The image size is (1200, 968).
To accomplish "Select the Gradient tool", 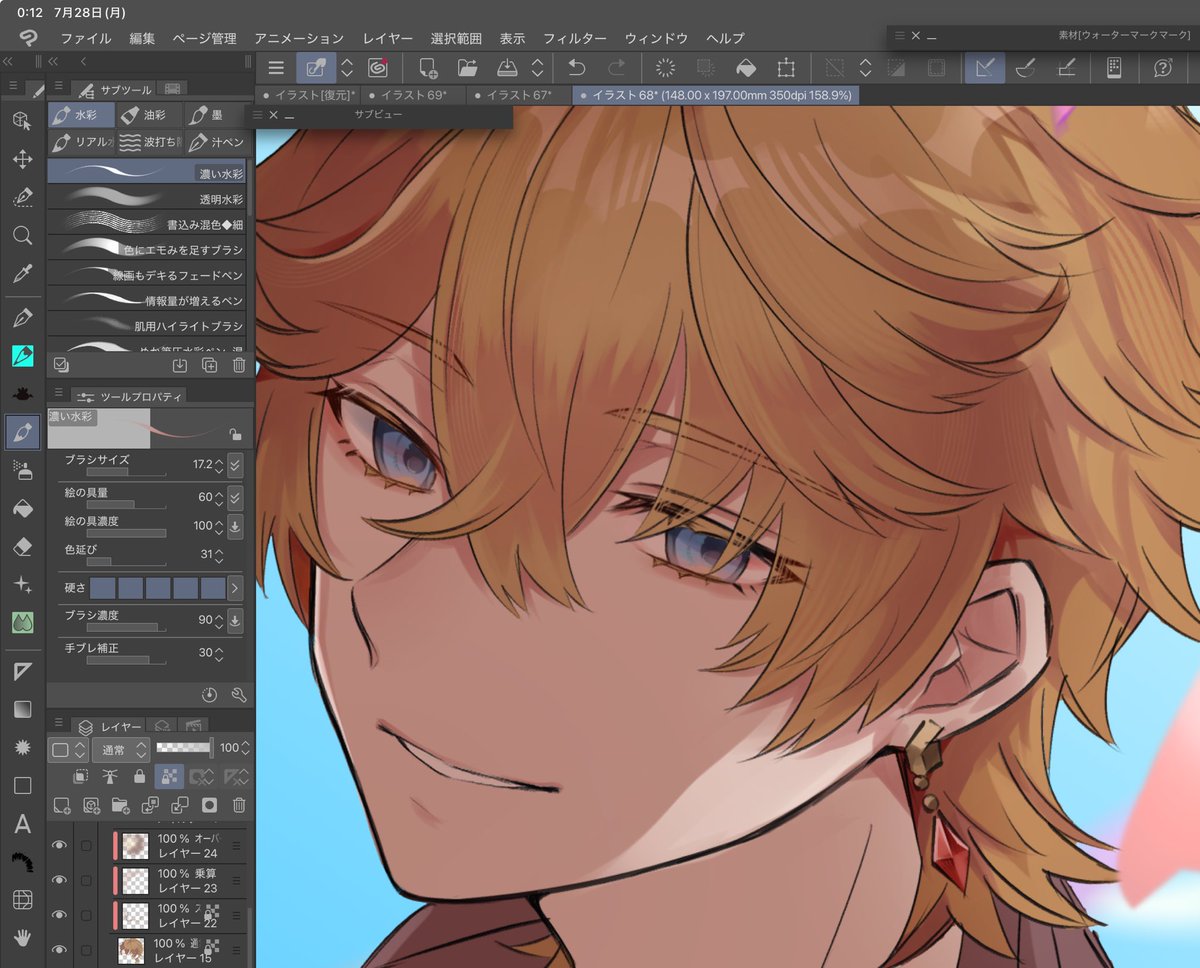I will coord(22,709).
